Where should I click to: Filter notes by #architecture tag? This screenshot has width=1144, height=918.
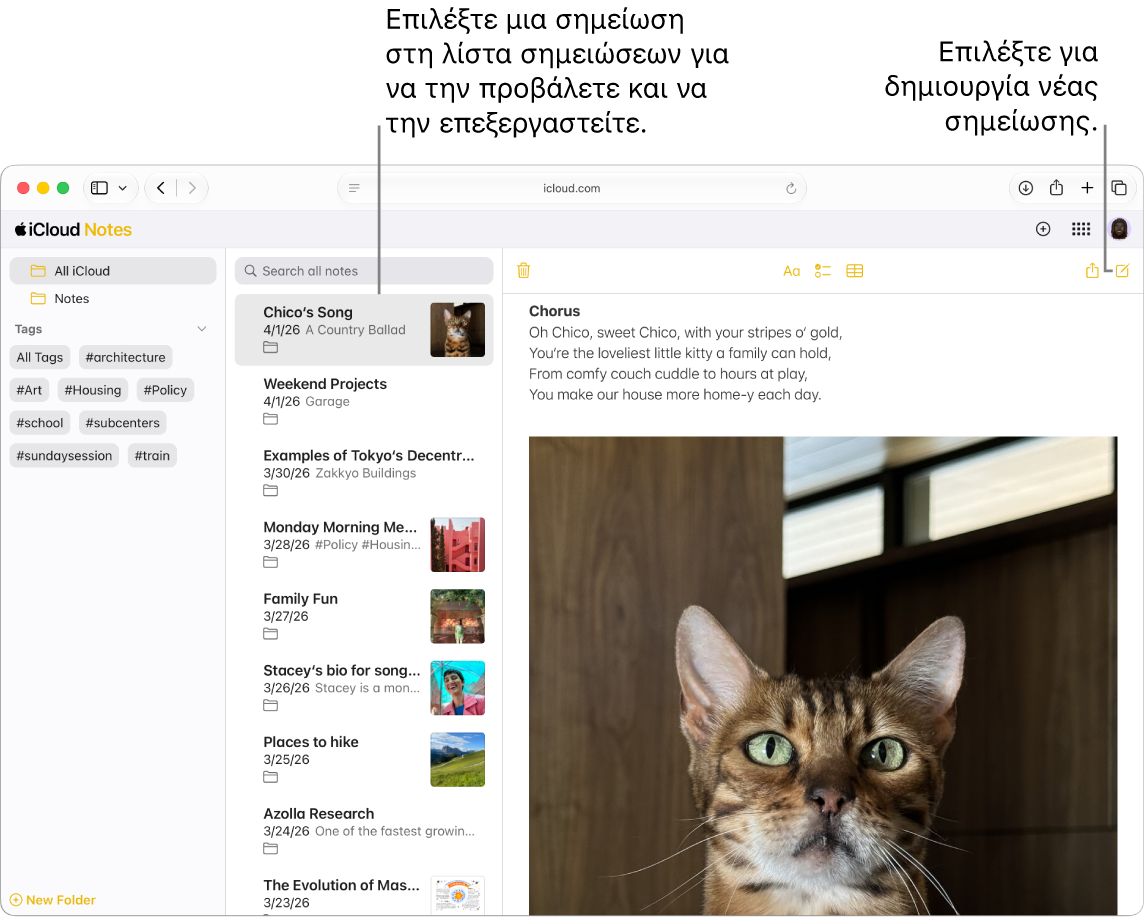pyautogui.click(x=125, y=358)
